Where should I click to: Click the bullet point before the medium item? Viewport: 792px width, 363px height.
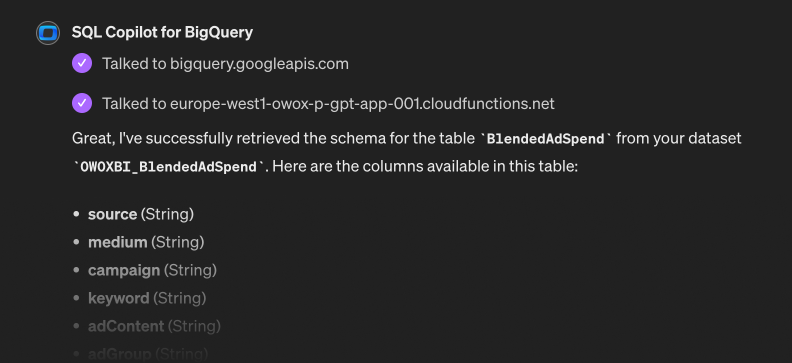tap(76, 242)
